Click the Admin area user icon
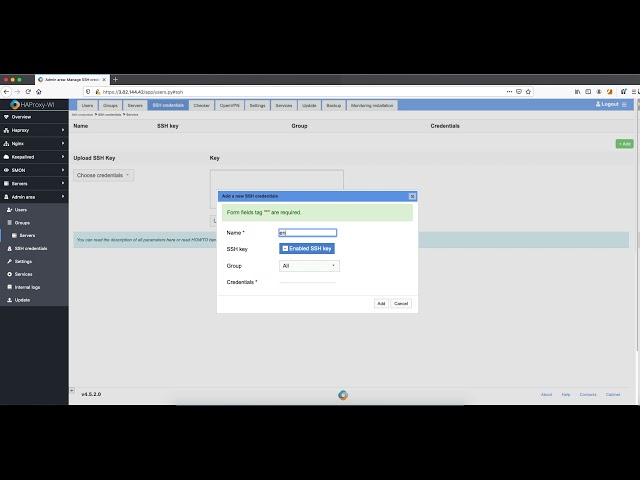The width and height of the screenshot is (640, 480). 6,197
